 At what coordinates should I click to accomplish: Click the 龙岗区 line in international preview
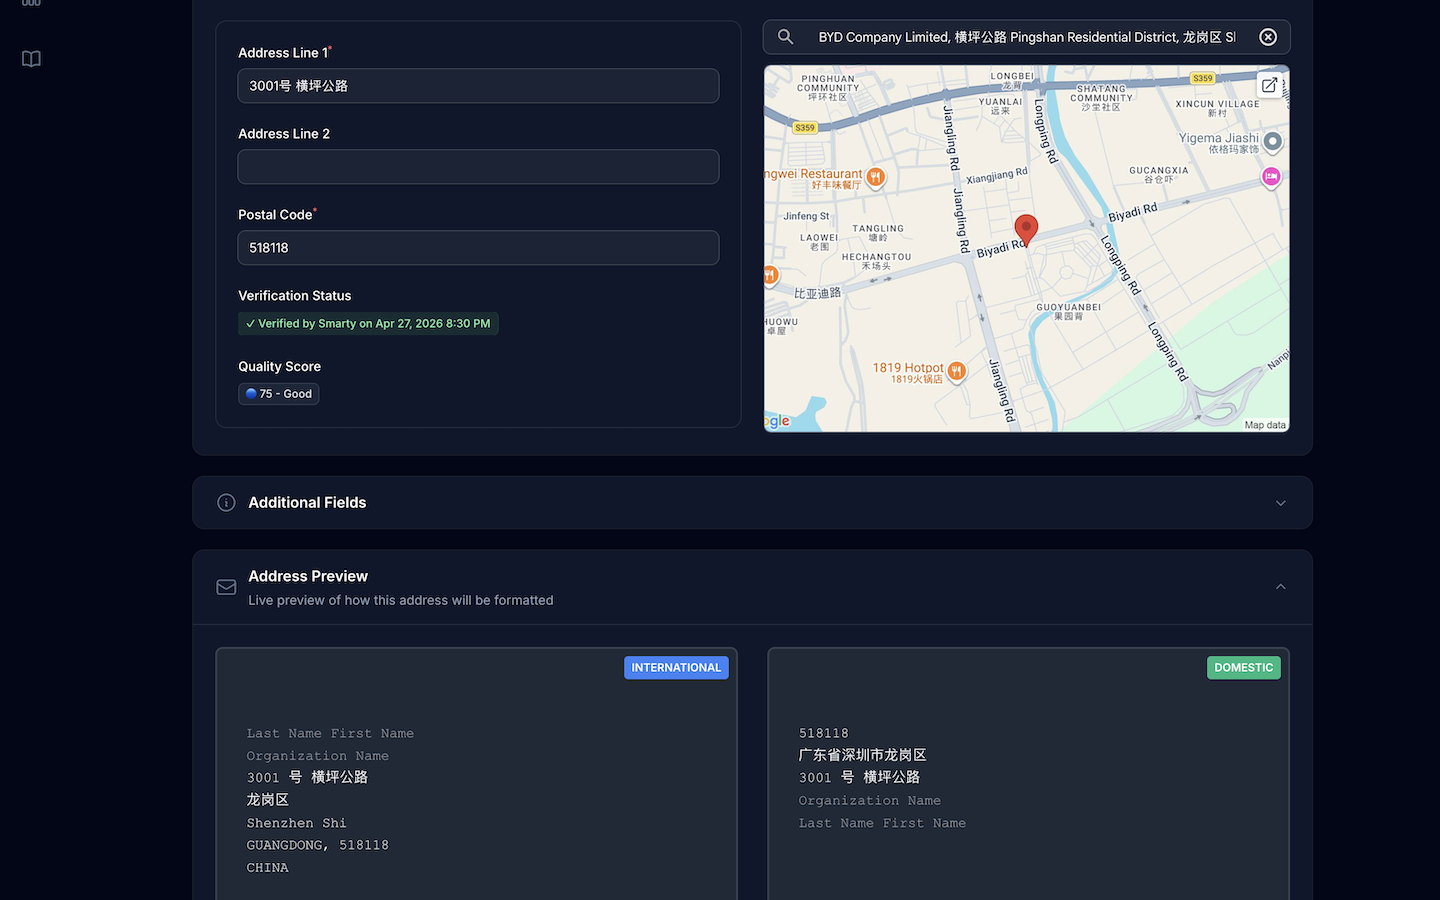[268, 800]
